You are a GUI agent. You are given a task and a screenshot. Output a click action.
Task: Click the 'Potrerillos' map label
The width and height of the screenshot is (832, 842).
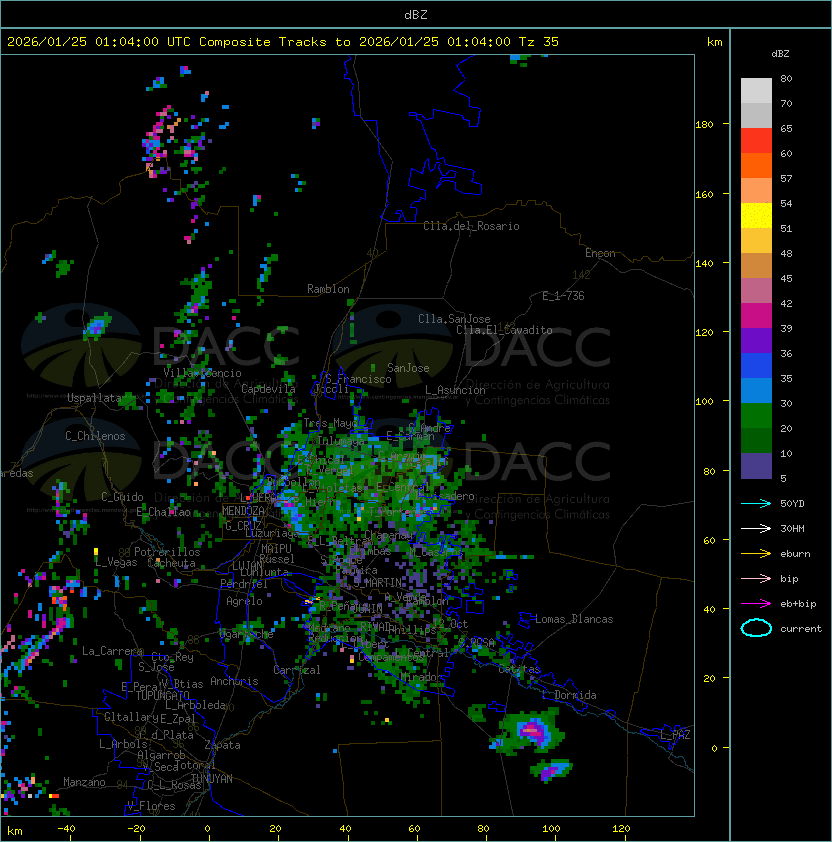tap(167, 552)
